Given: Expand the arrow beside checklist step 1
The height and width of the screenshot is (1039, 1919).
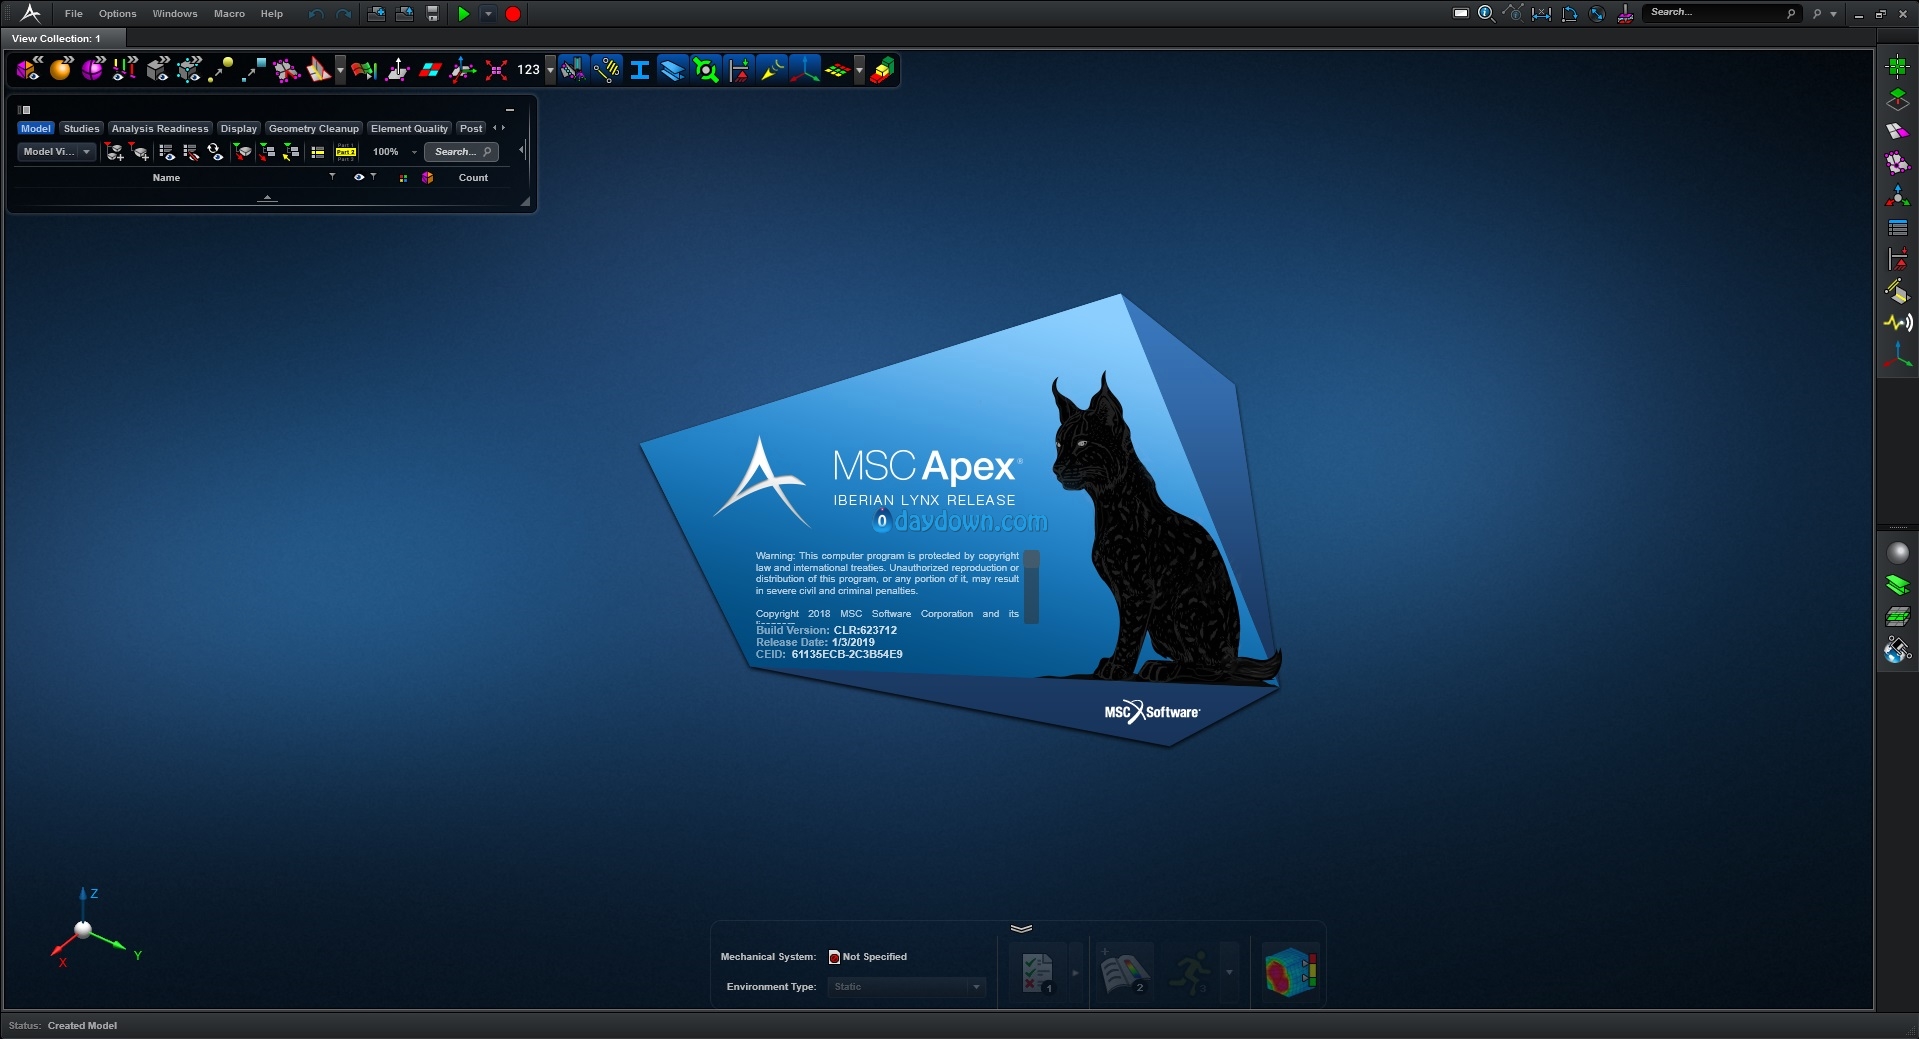Looking at the screenshot, I should [1075, 972].
